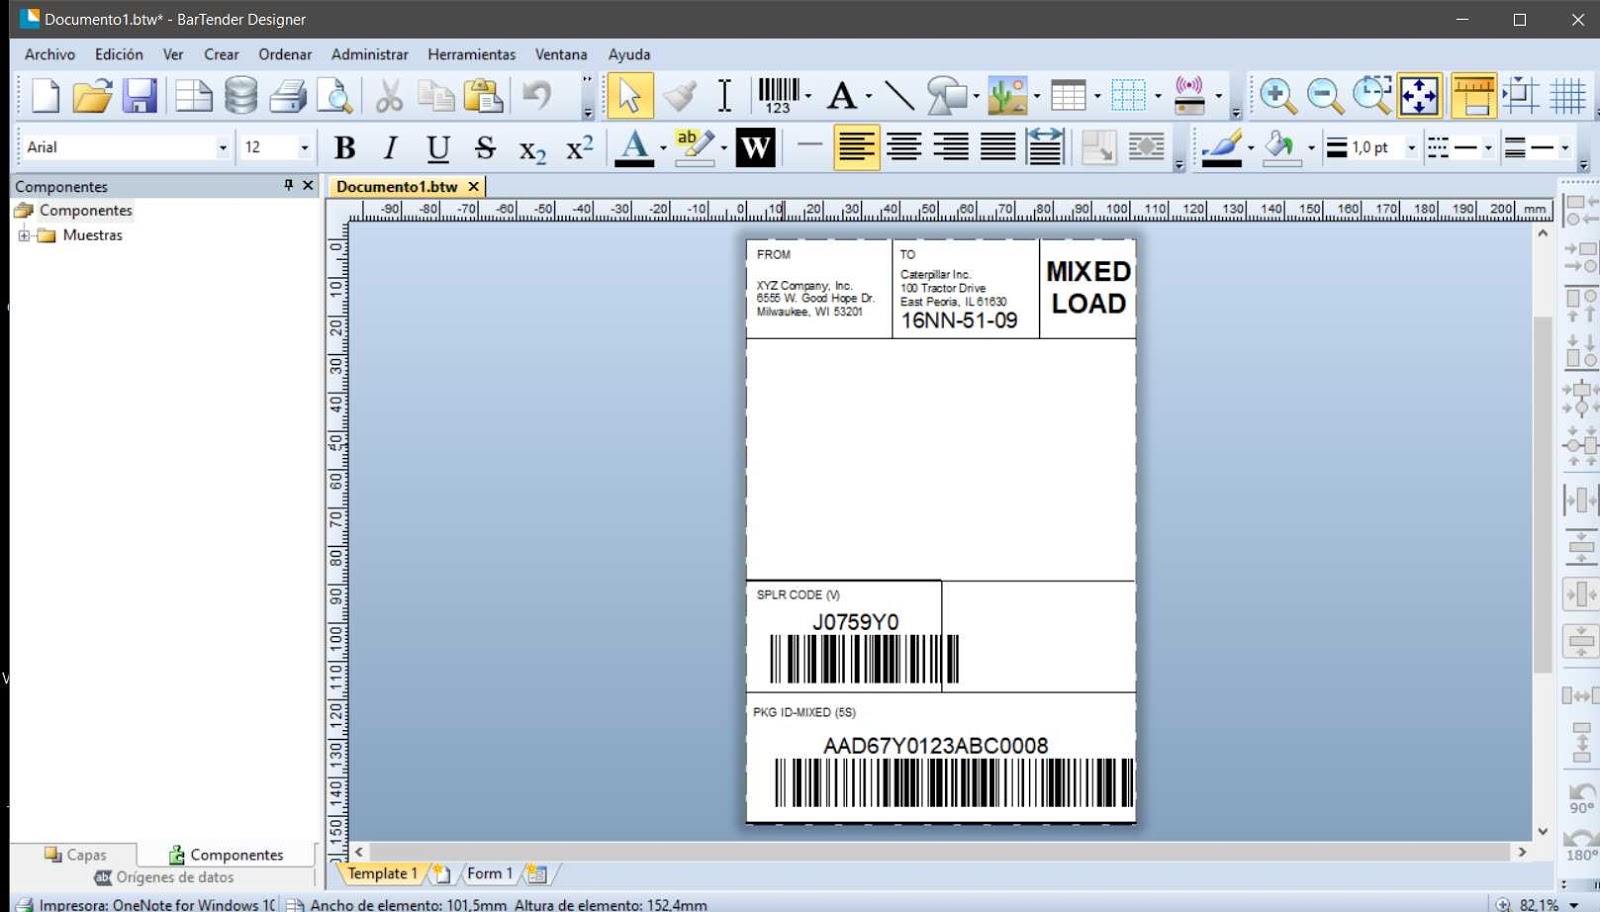
Task: Open zoom percentage dropdown in status bar
Action: [1574, 904]
